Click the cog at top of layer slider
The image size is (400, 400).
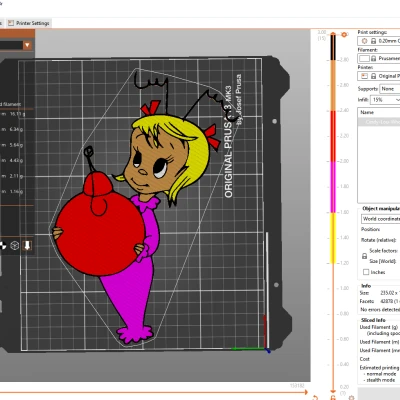pyautogui.click(x=344, y=34)
